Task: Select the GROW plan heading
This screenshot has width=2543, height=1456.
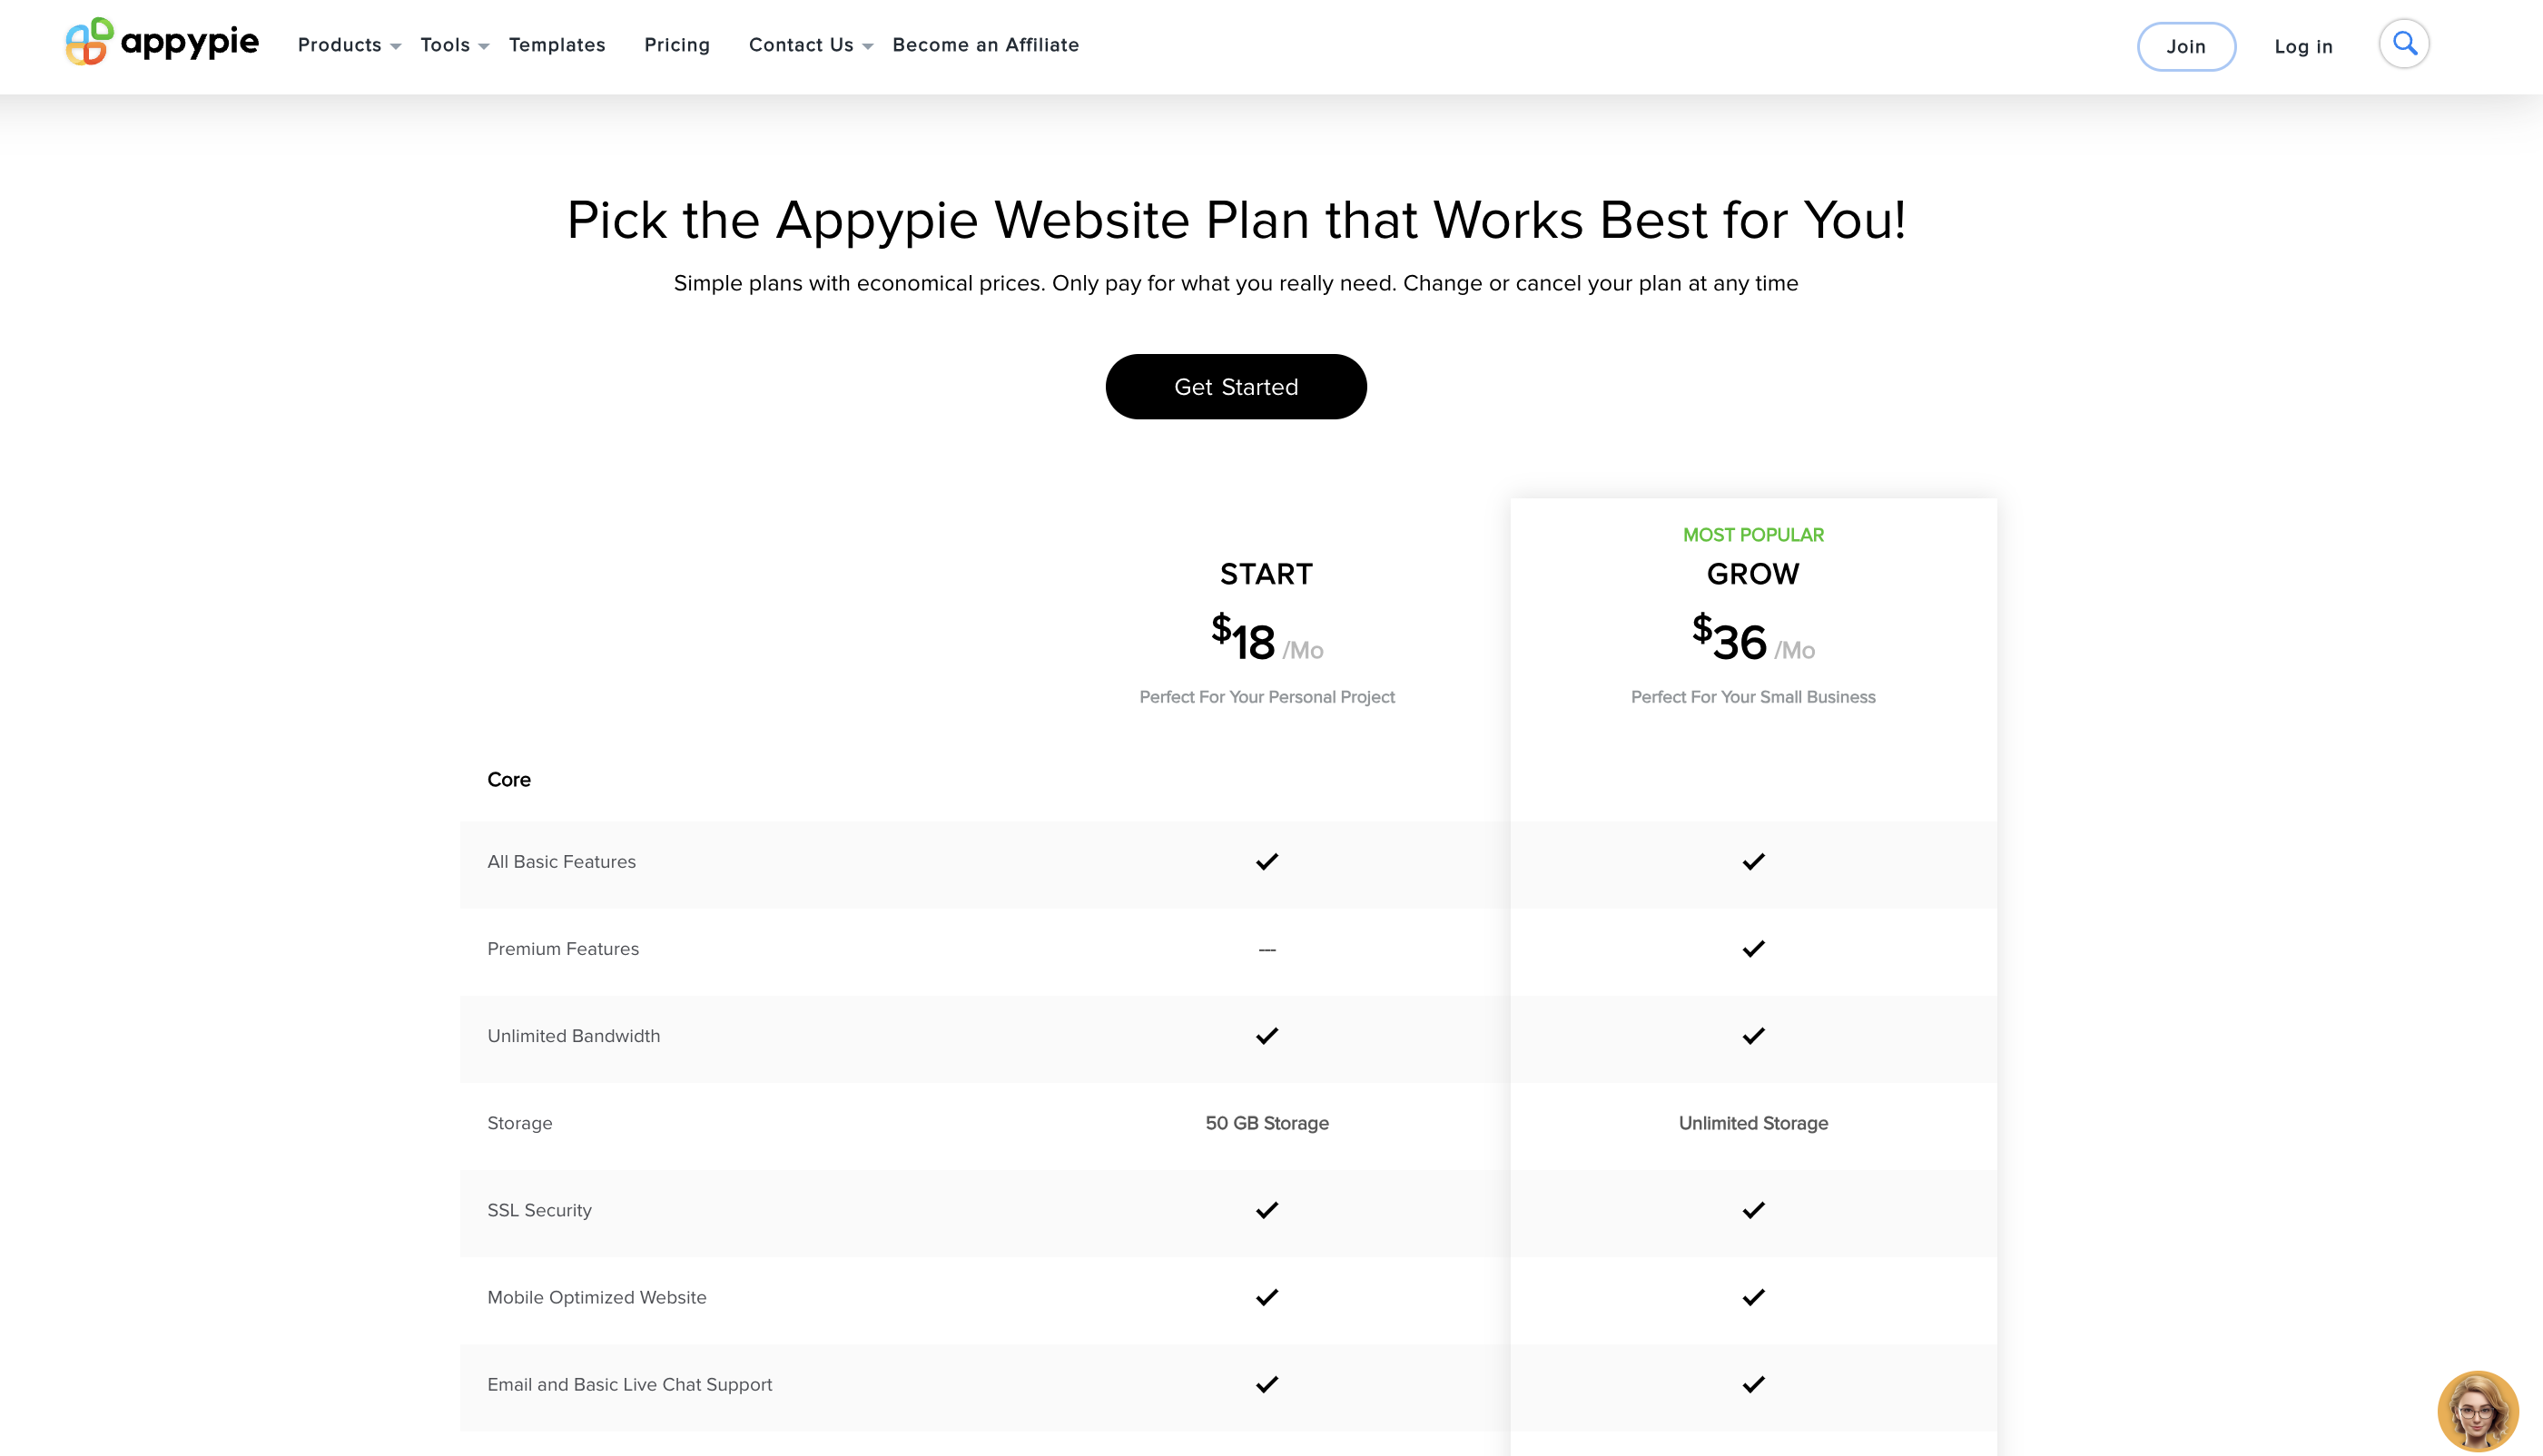Action: (1753, 574)
